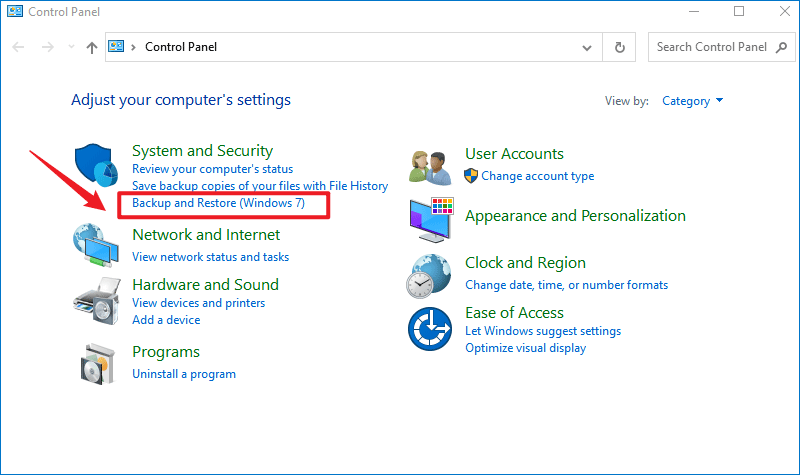Click the Programs disc box icon
Viewport: 800px width, 475px height.
coord(98,364)
